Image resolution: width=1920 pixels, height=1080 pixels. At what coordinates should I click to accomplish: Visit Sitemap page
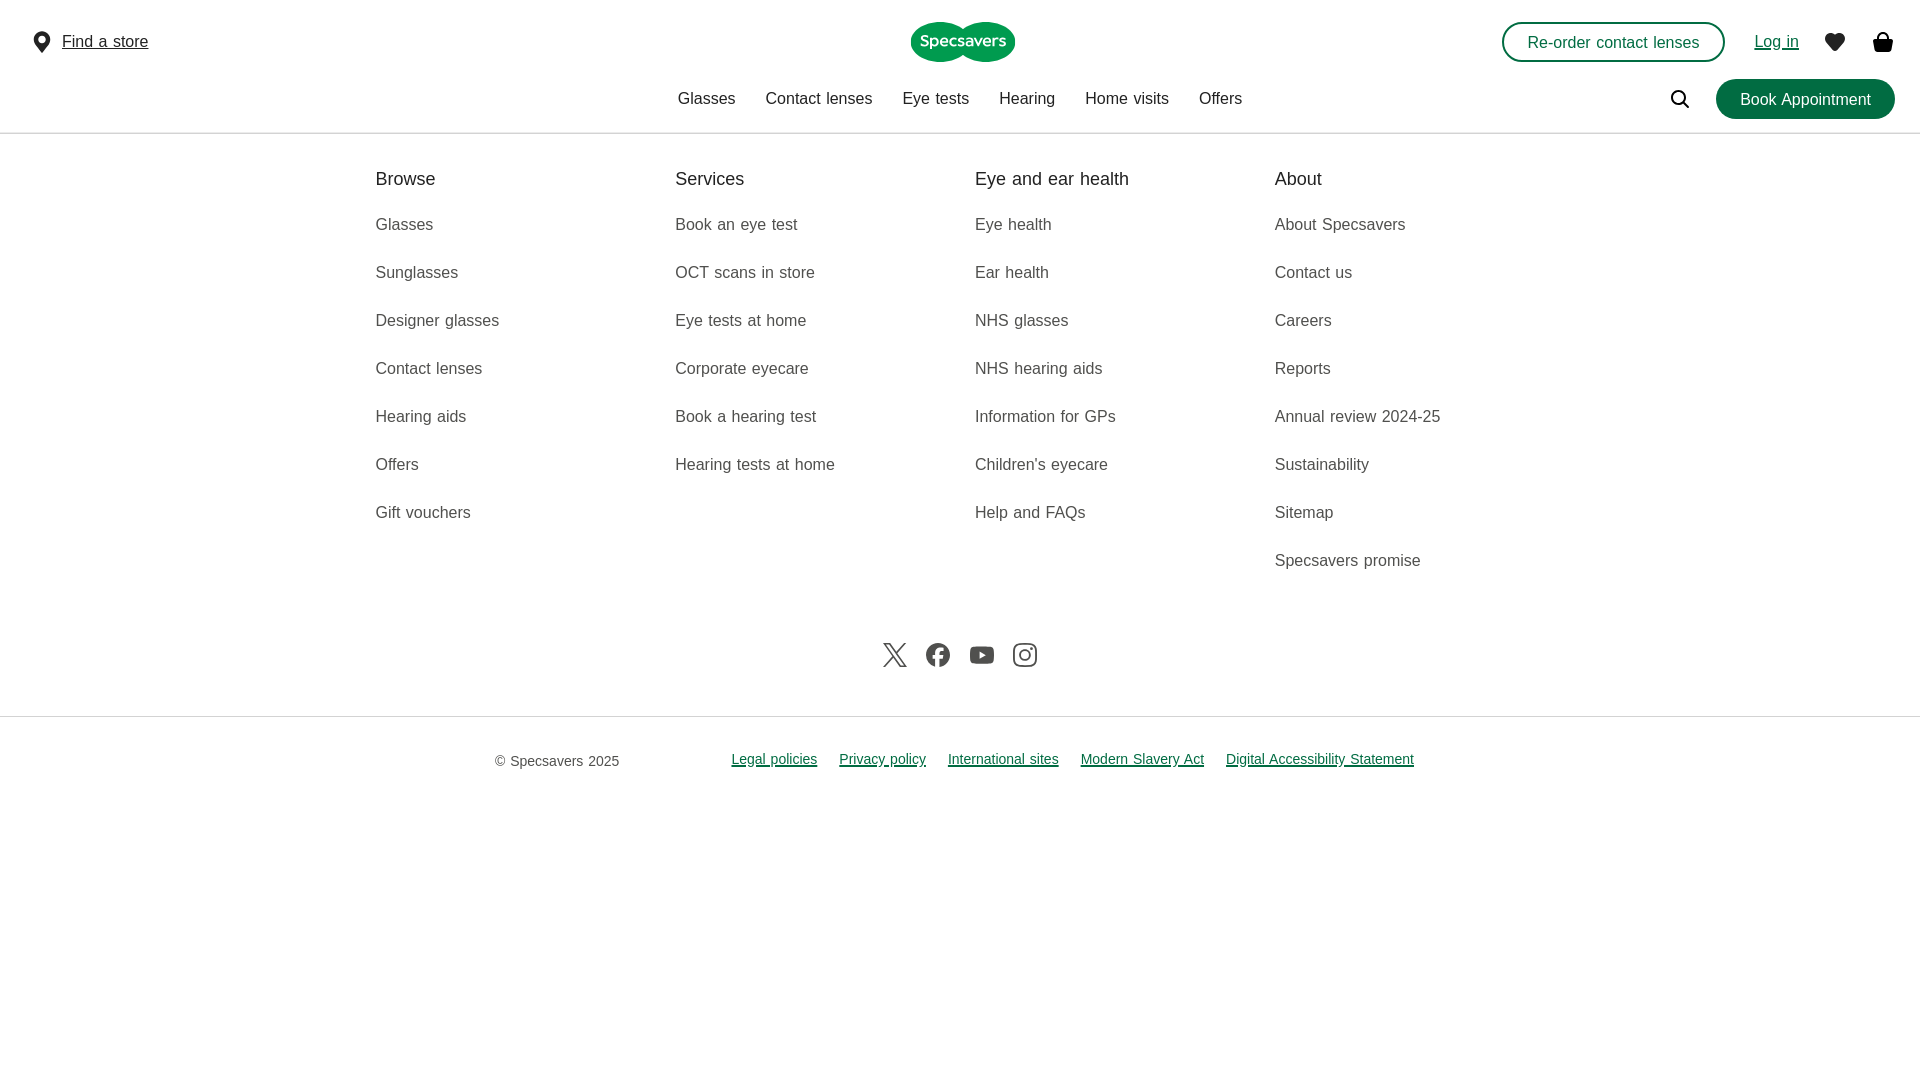(x=1303, y=513)
